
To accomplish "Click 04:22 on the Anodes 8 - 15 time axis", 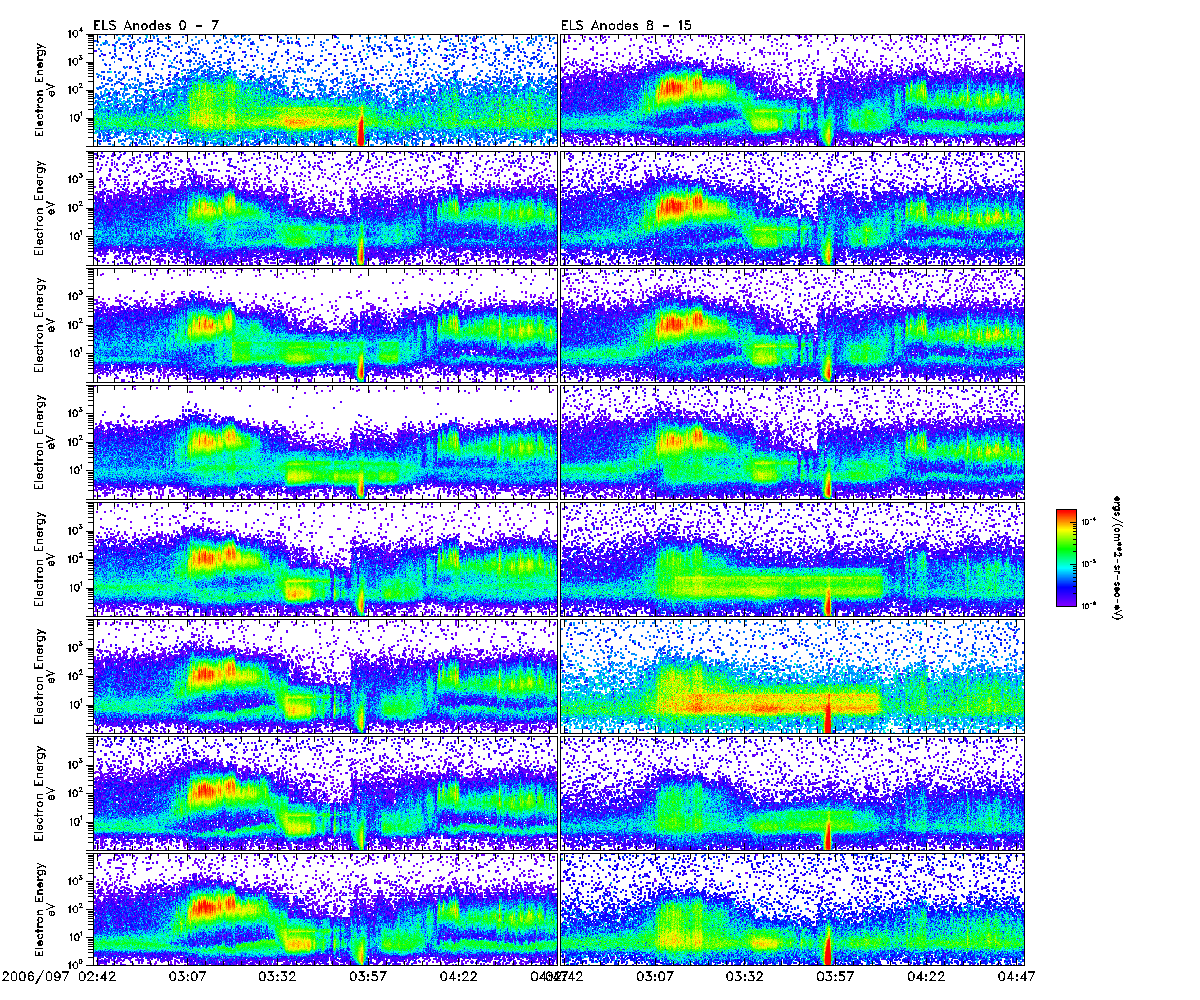I will (x=924, y=975).
